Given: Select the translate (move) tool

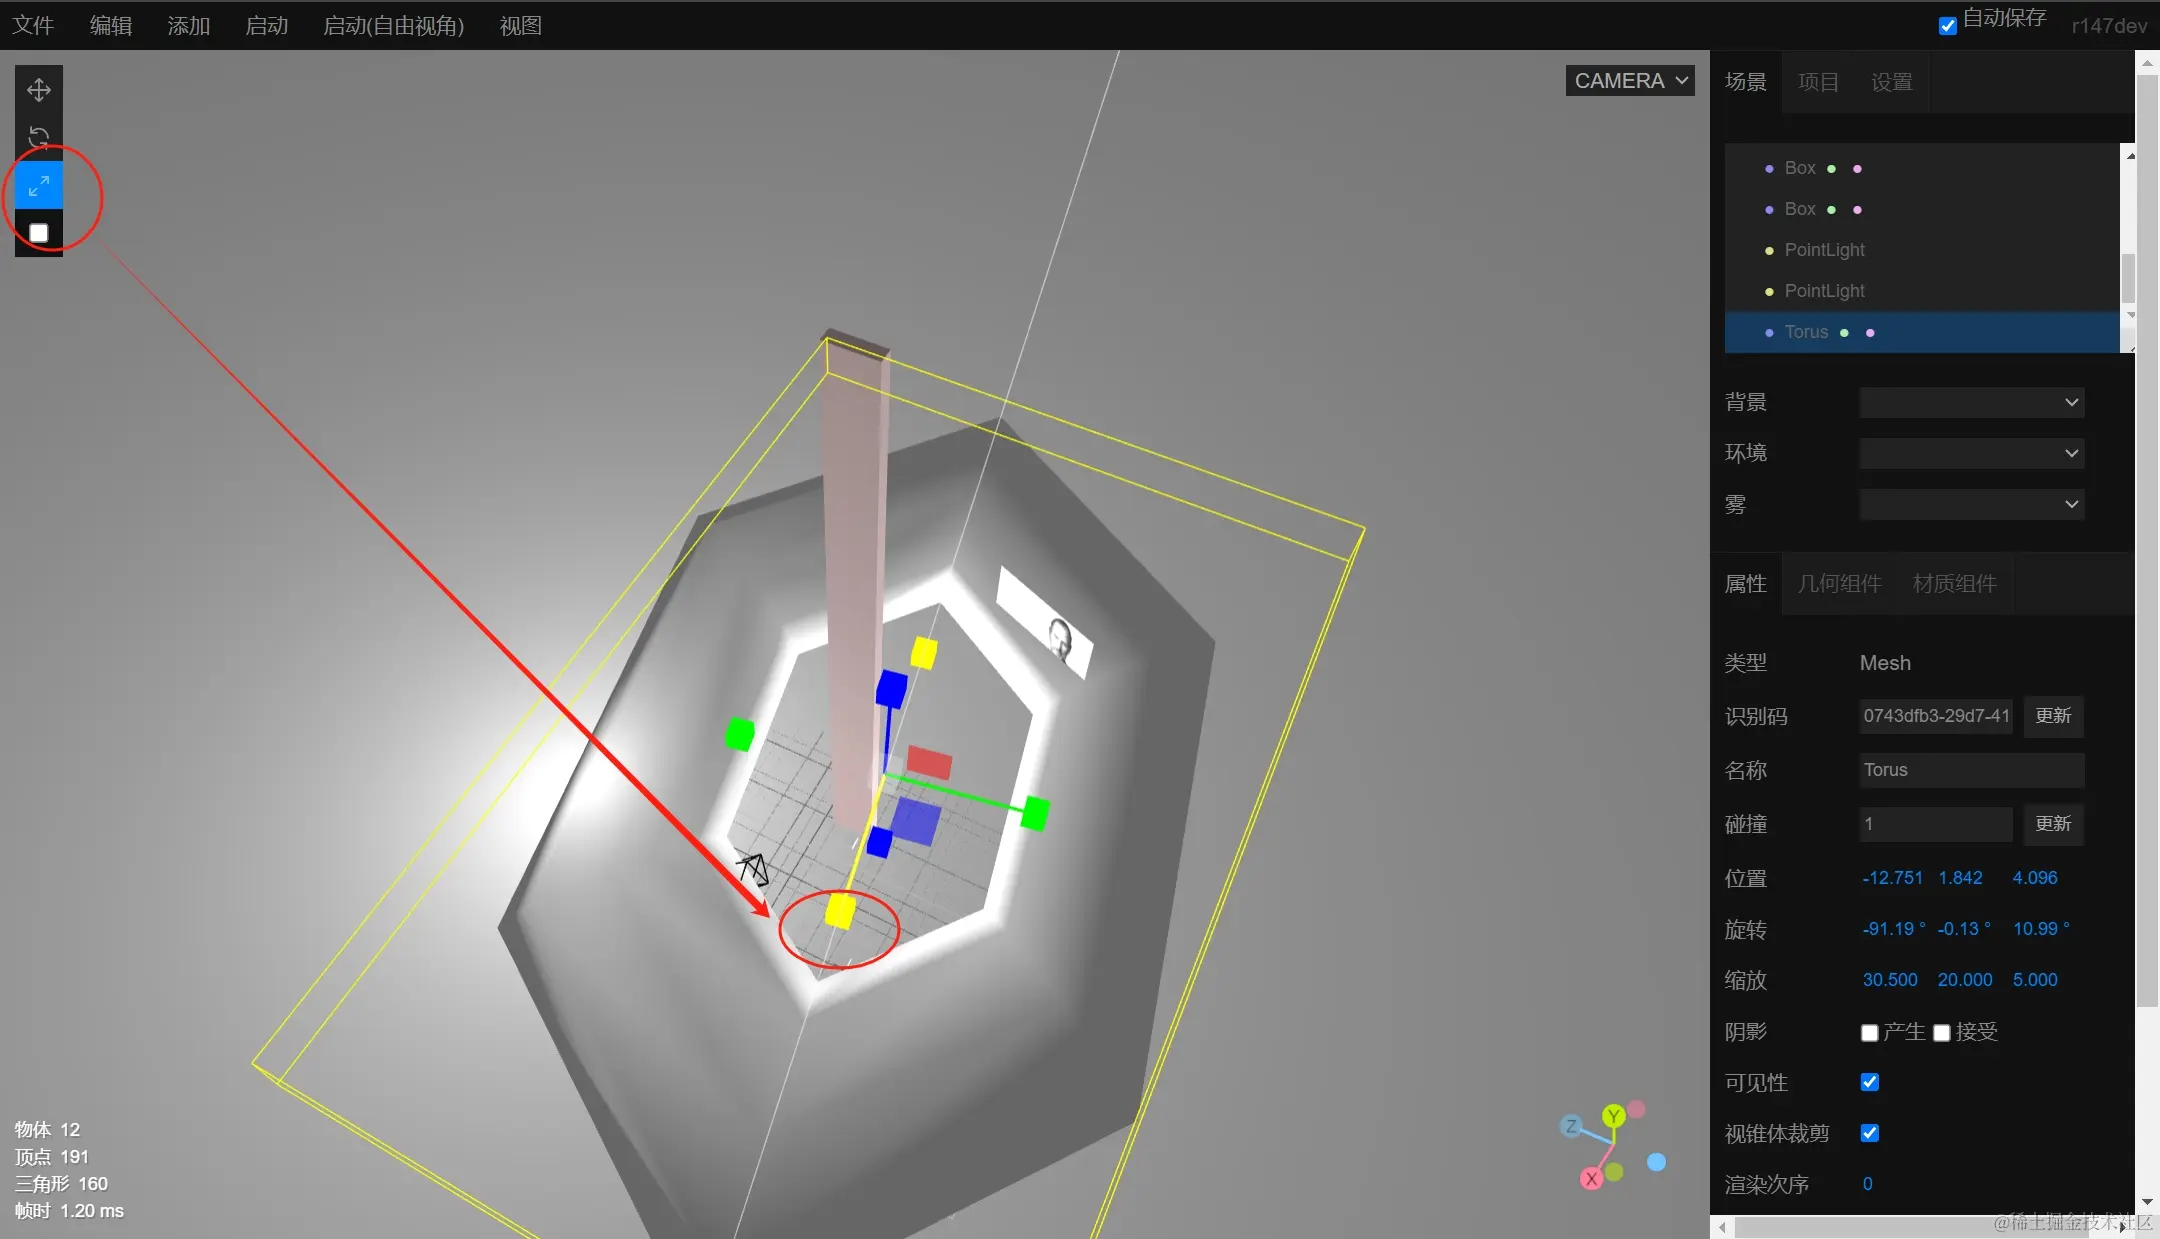Looking at the screenshot, I should (x=39, y=90).
